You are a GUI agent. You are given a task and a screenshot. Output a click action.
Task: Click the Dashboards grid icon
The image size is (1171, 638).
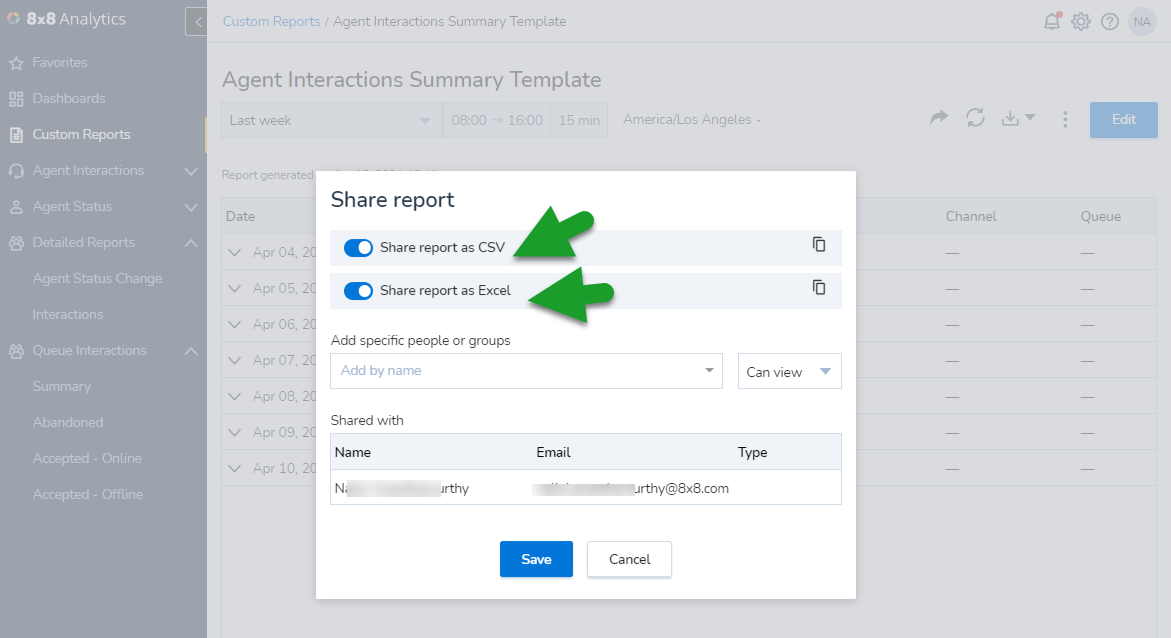click(16, 99)
